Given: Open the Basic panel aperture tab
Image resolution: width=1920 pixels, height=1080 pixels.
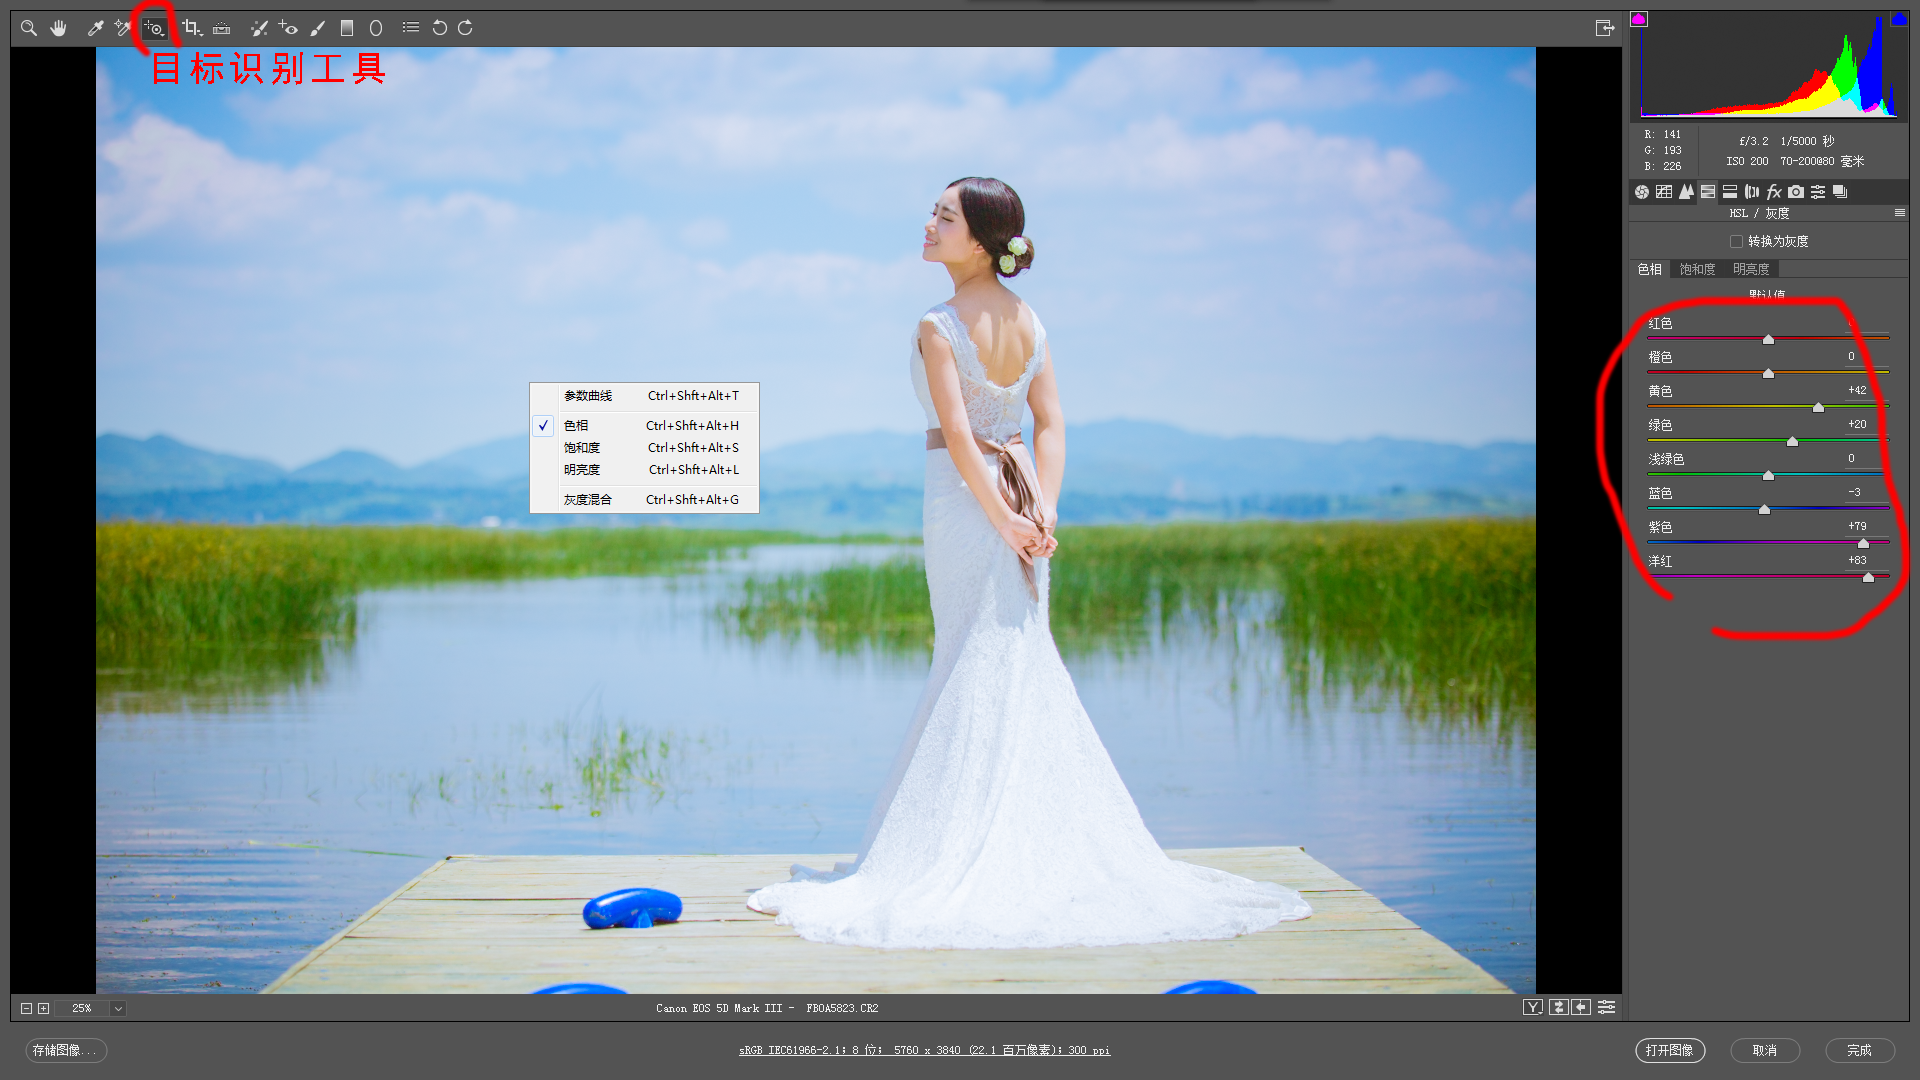Looking at the screenshot, I should (1642, 192).
